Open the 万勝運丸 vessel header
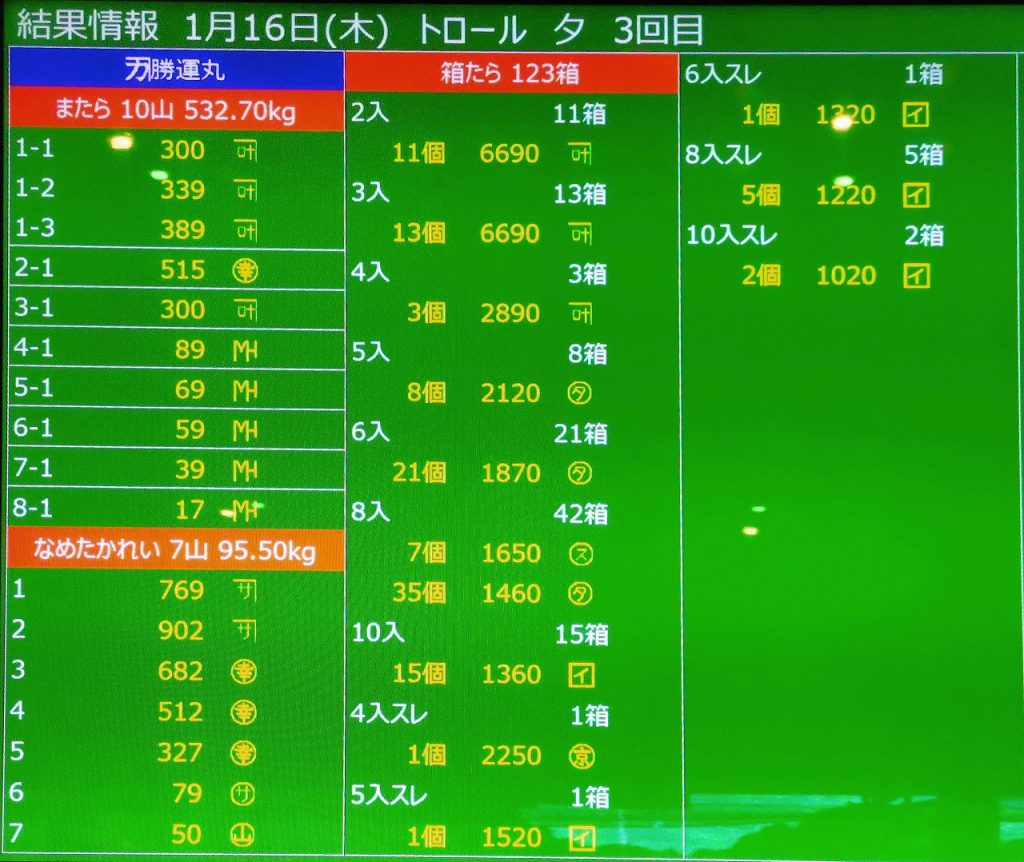The width and height of the screenshot is (1024, 862). click(x=176, y=70)
